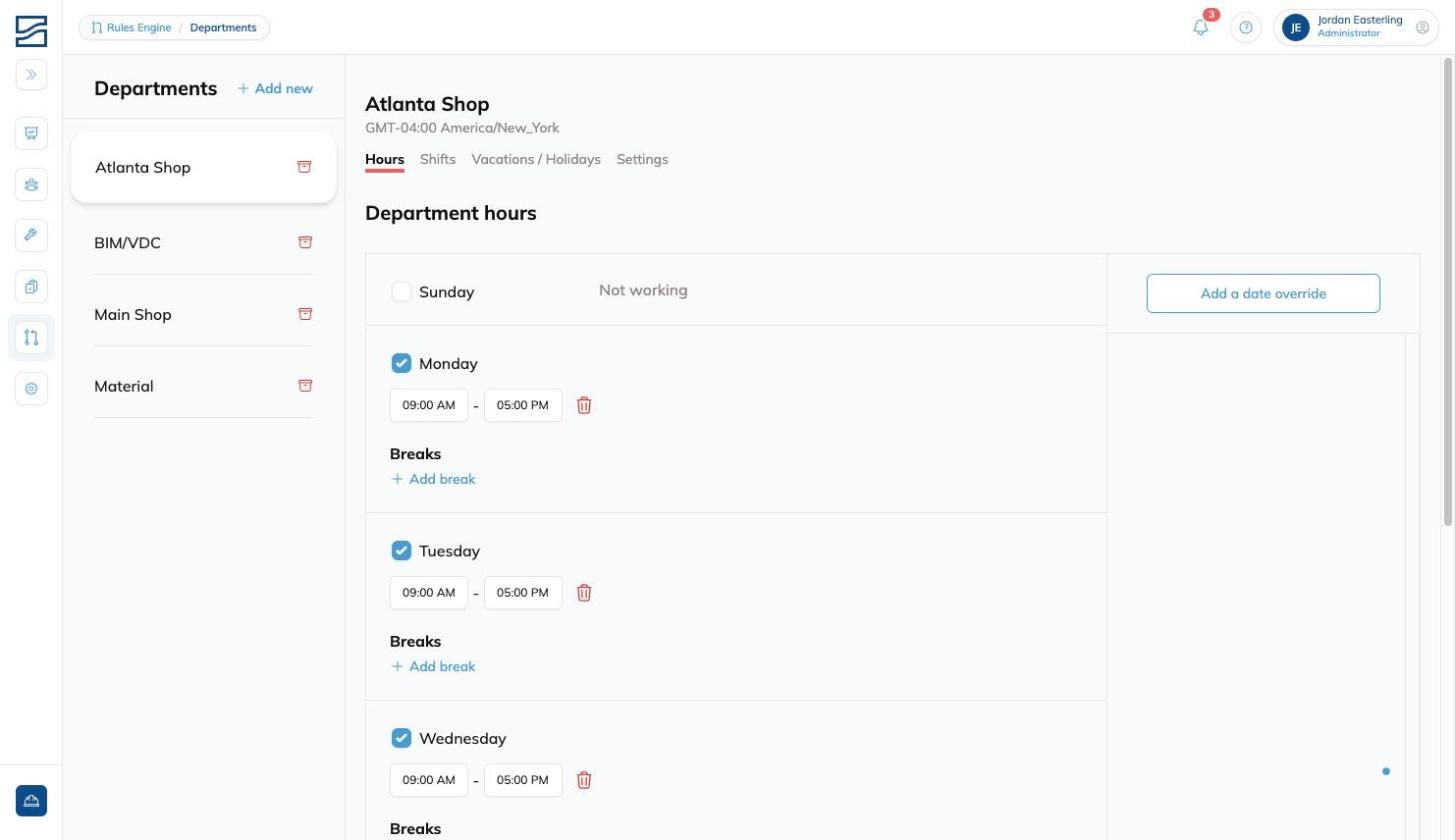Switch to the Shifts tab

pyautogui.click(x=438, y=159)
